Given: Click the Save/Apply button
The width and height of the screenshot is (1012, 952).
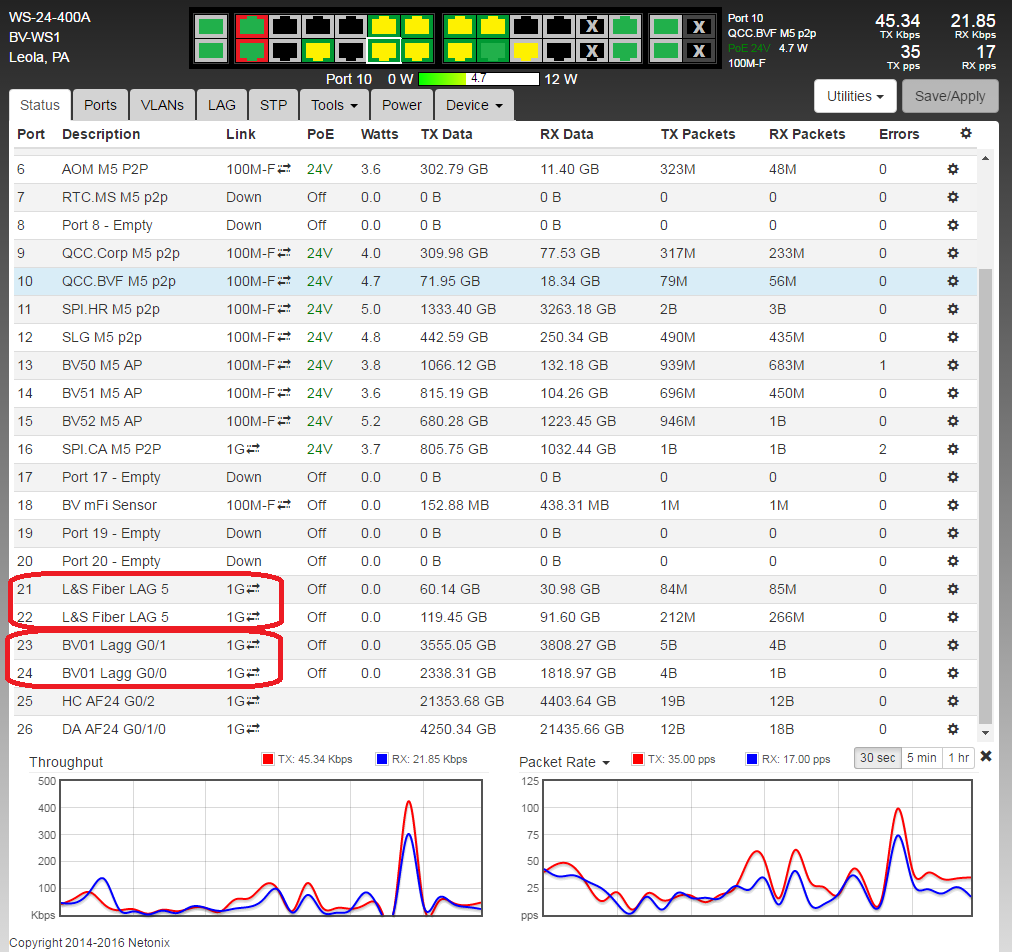Looking at the screenshot, I should pyautogui.click(x=950, y=97).
